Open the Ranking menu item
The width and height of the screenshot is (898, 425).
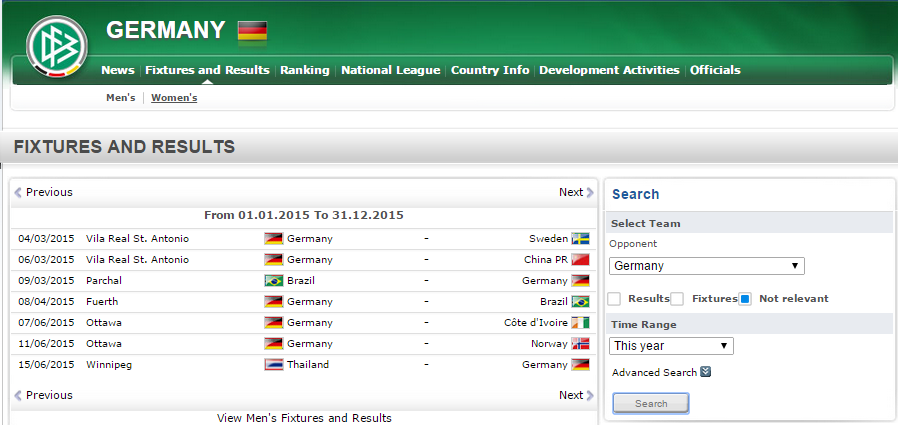click(x=305, y=70)
